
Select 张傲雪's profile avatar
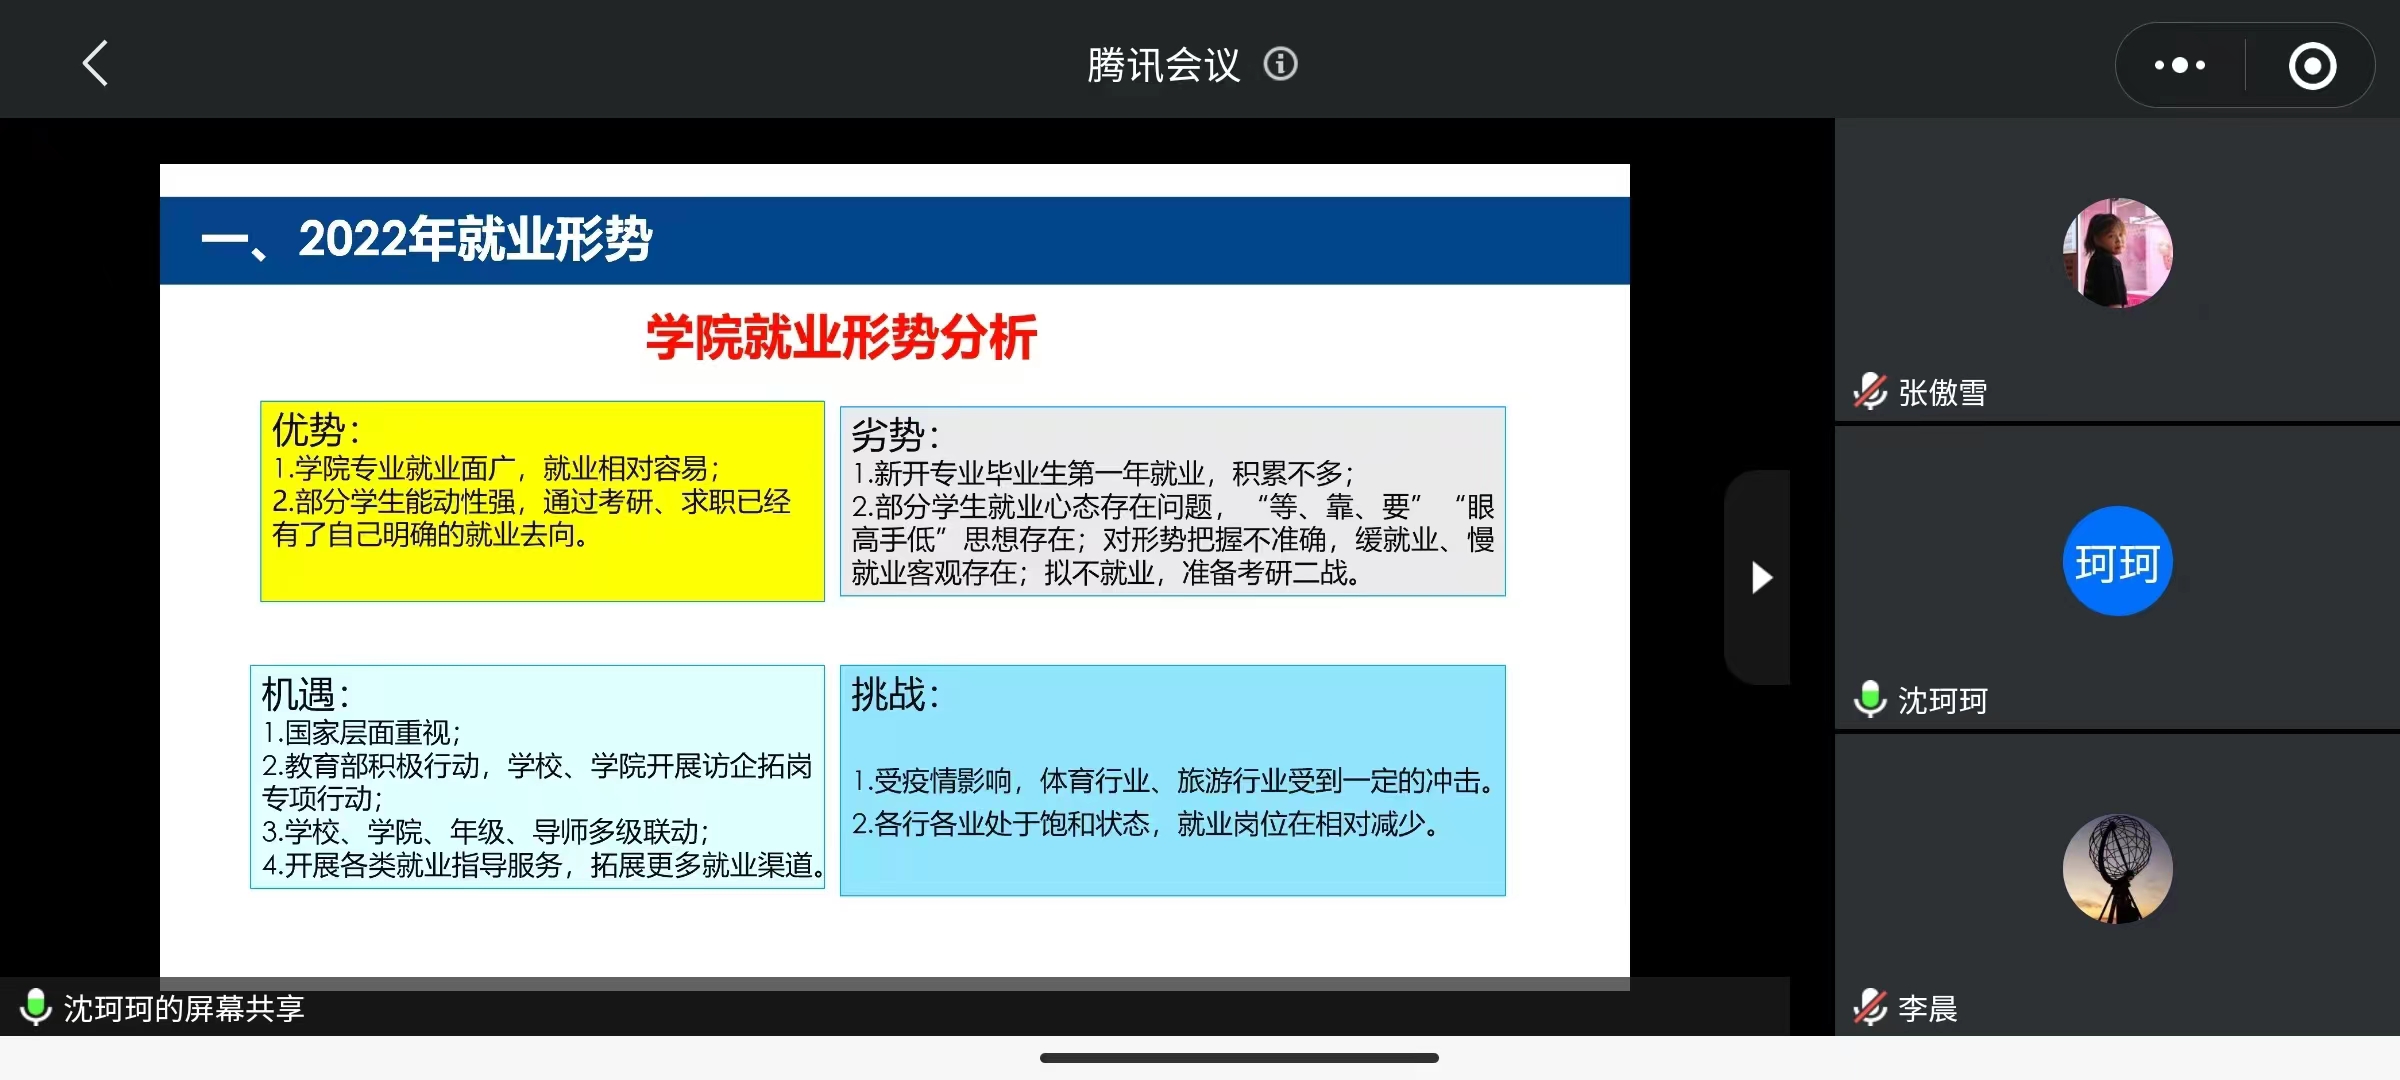tap(2117, 253)
